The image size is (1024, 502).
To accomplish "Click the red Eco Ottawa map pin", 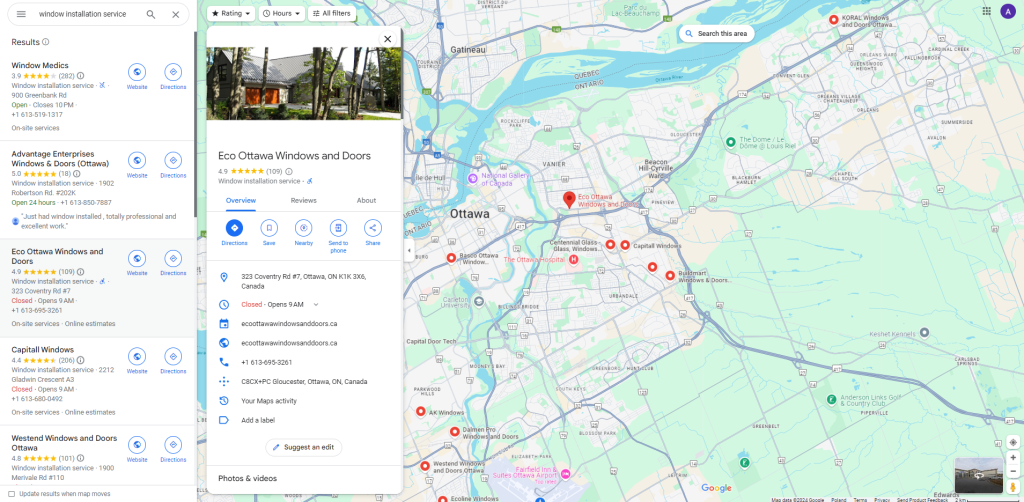I will 569,200.
